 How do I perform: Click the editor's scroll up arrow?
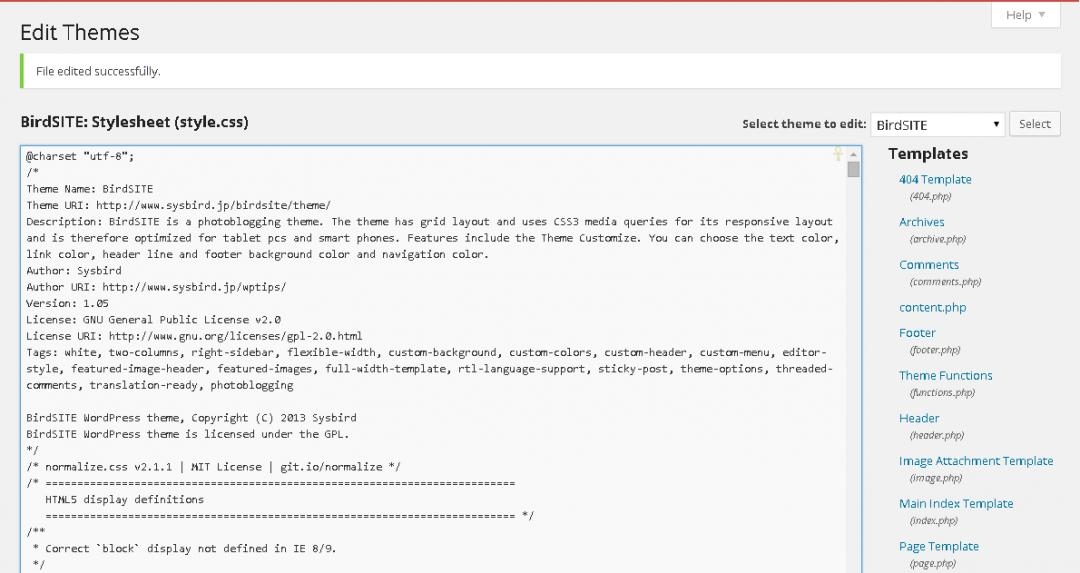pyautogui.click(x=854, y=154)
